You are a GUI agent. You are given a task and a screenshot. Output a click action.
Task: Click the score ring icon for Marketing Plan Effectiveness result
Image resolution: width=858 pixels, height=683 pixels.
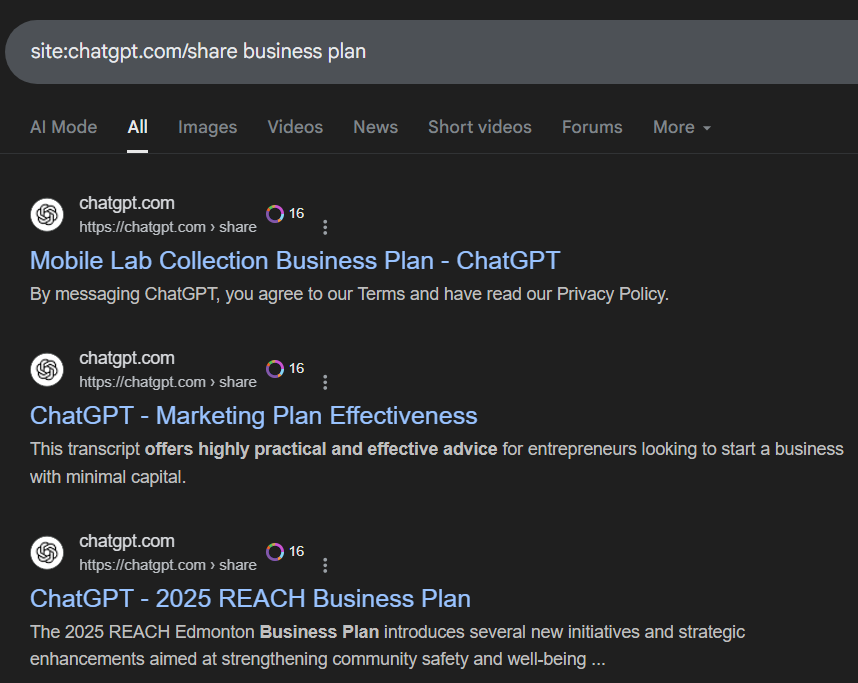275,369
